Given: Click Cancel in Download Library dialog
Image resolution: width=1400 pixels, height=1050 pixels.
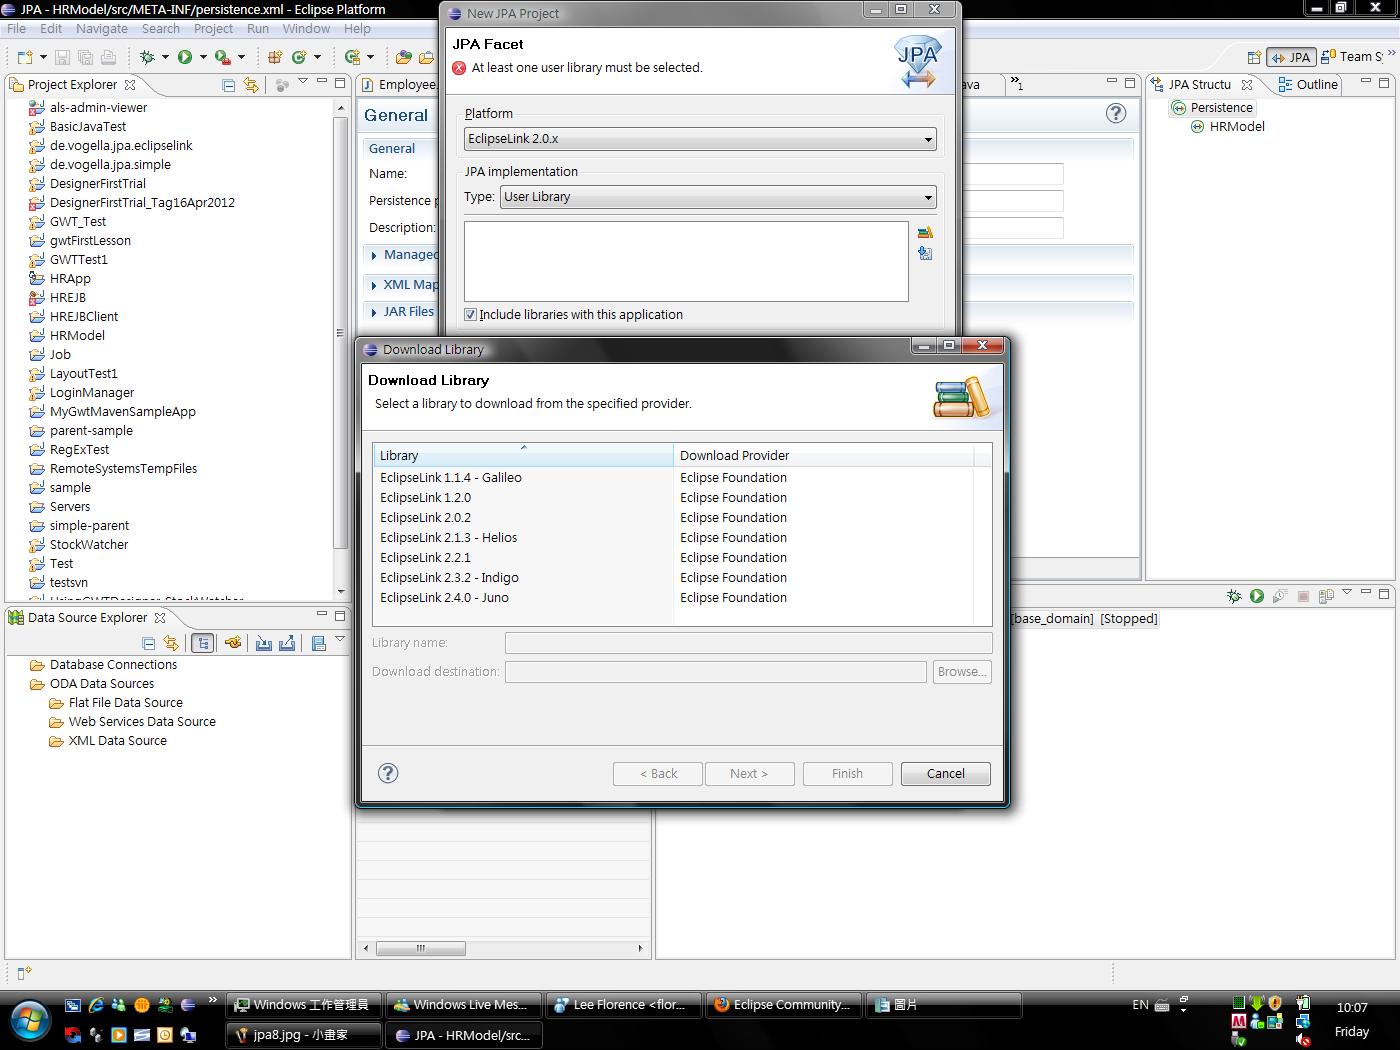Looking at the screenshot, I should (946, 774).
